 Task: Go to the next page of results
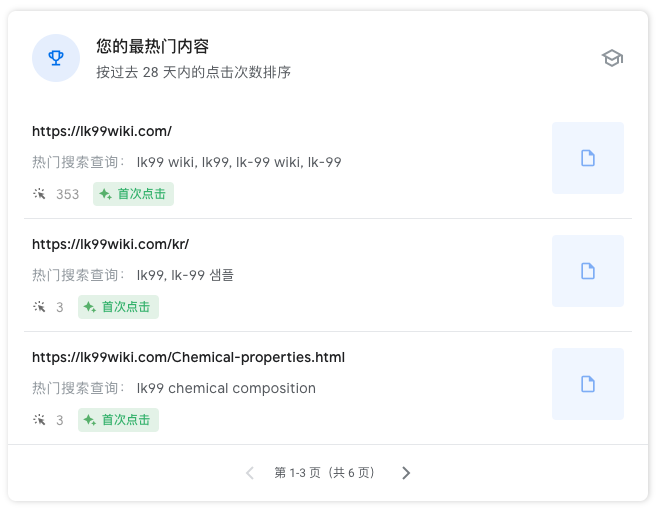(x=406, y=473)
